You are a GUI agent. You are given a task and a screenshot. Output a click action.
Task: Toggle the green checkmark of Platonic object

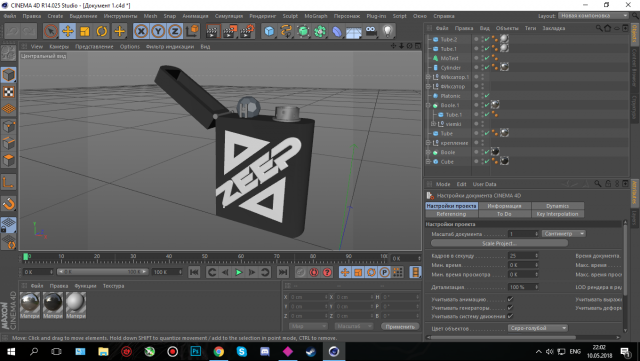(487, 95)
